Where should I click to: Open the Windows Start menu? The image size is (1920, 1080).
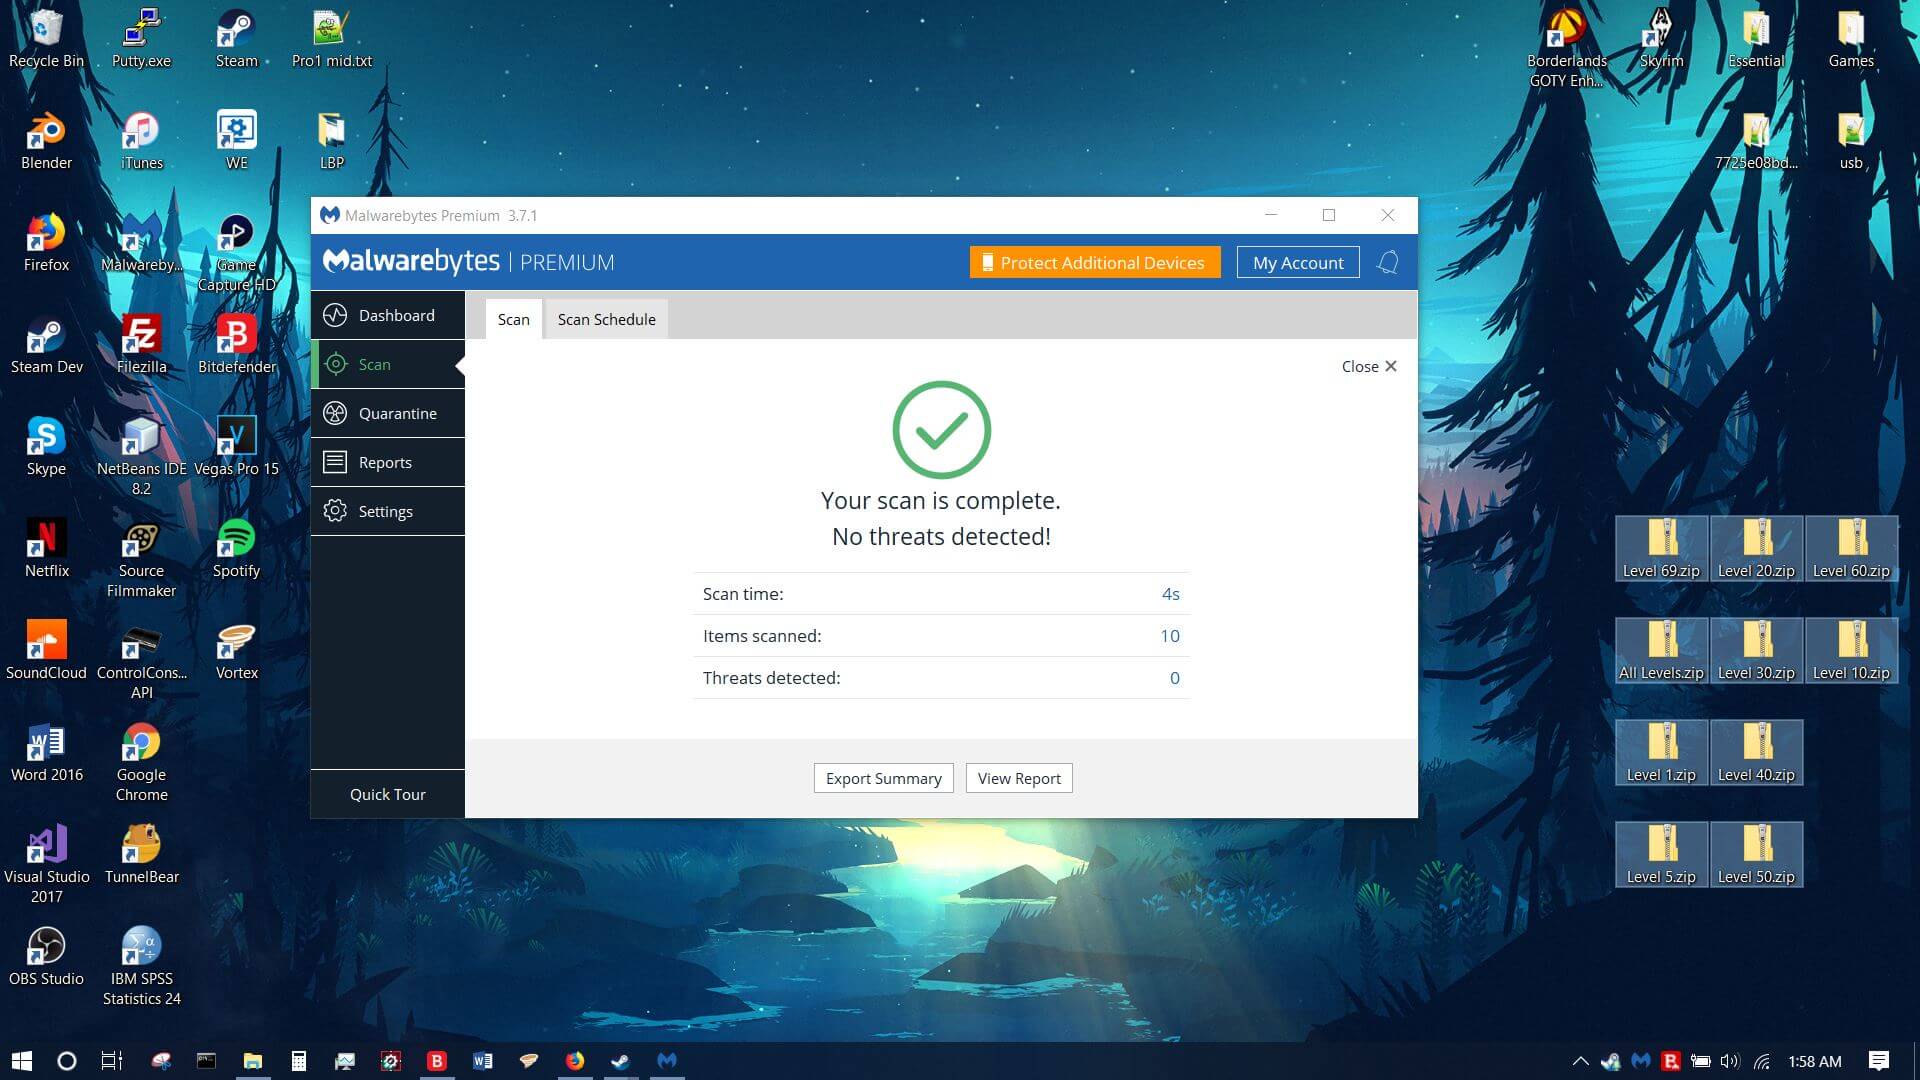pyautogui.click(x=21, y=1061)
